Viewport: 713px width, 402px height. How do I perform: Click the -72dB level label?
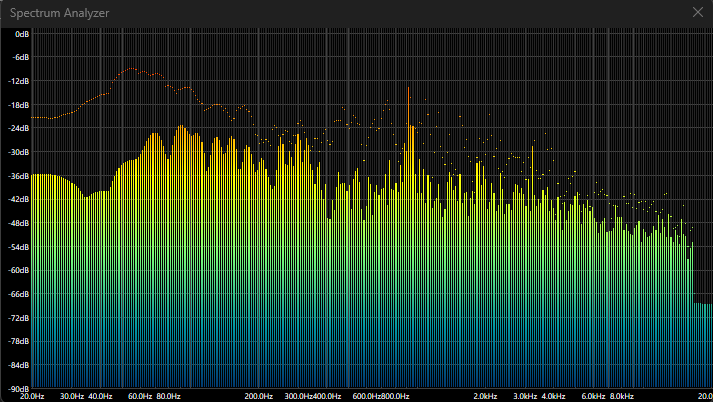coord(21,318)
